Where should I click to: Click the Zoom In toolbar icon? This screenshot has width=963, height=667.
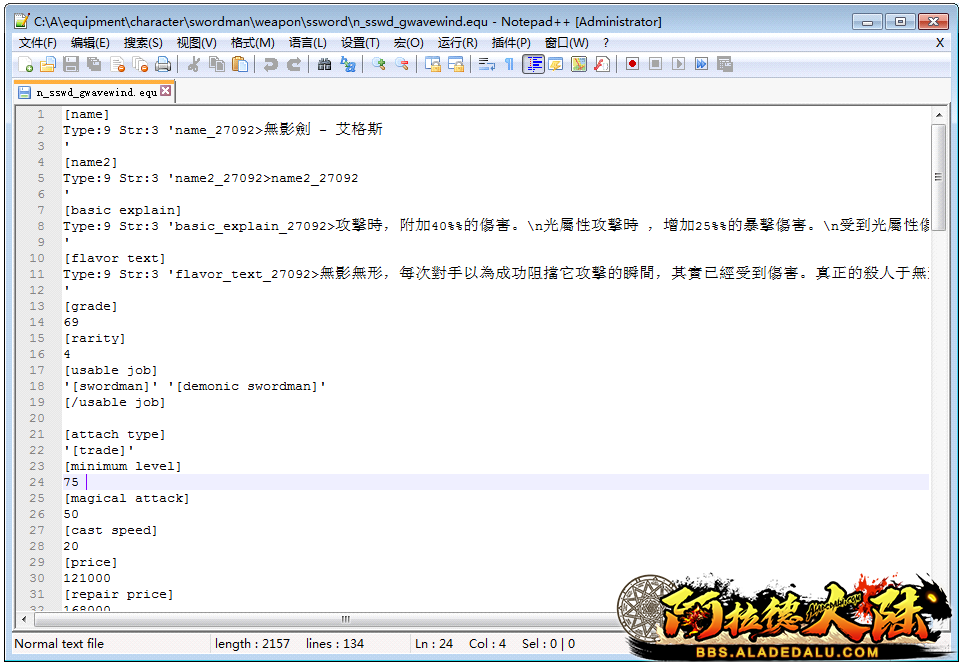[x=378, y=65]
